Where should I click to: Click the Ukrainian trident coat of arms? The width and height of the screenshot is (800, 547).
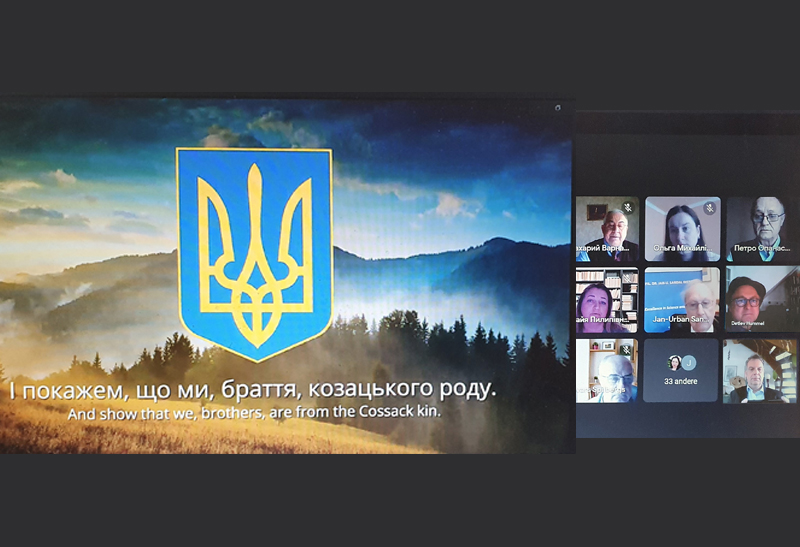[x=255, y=254]
